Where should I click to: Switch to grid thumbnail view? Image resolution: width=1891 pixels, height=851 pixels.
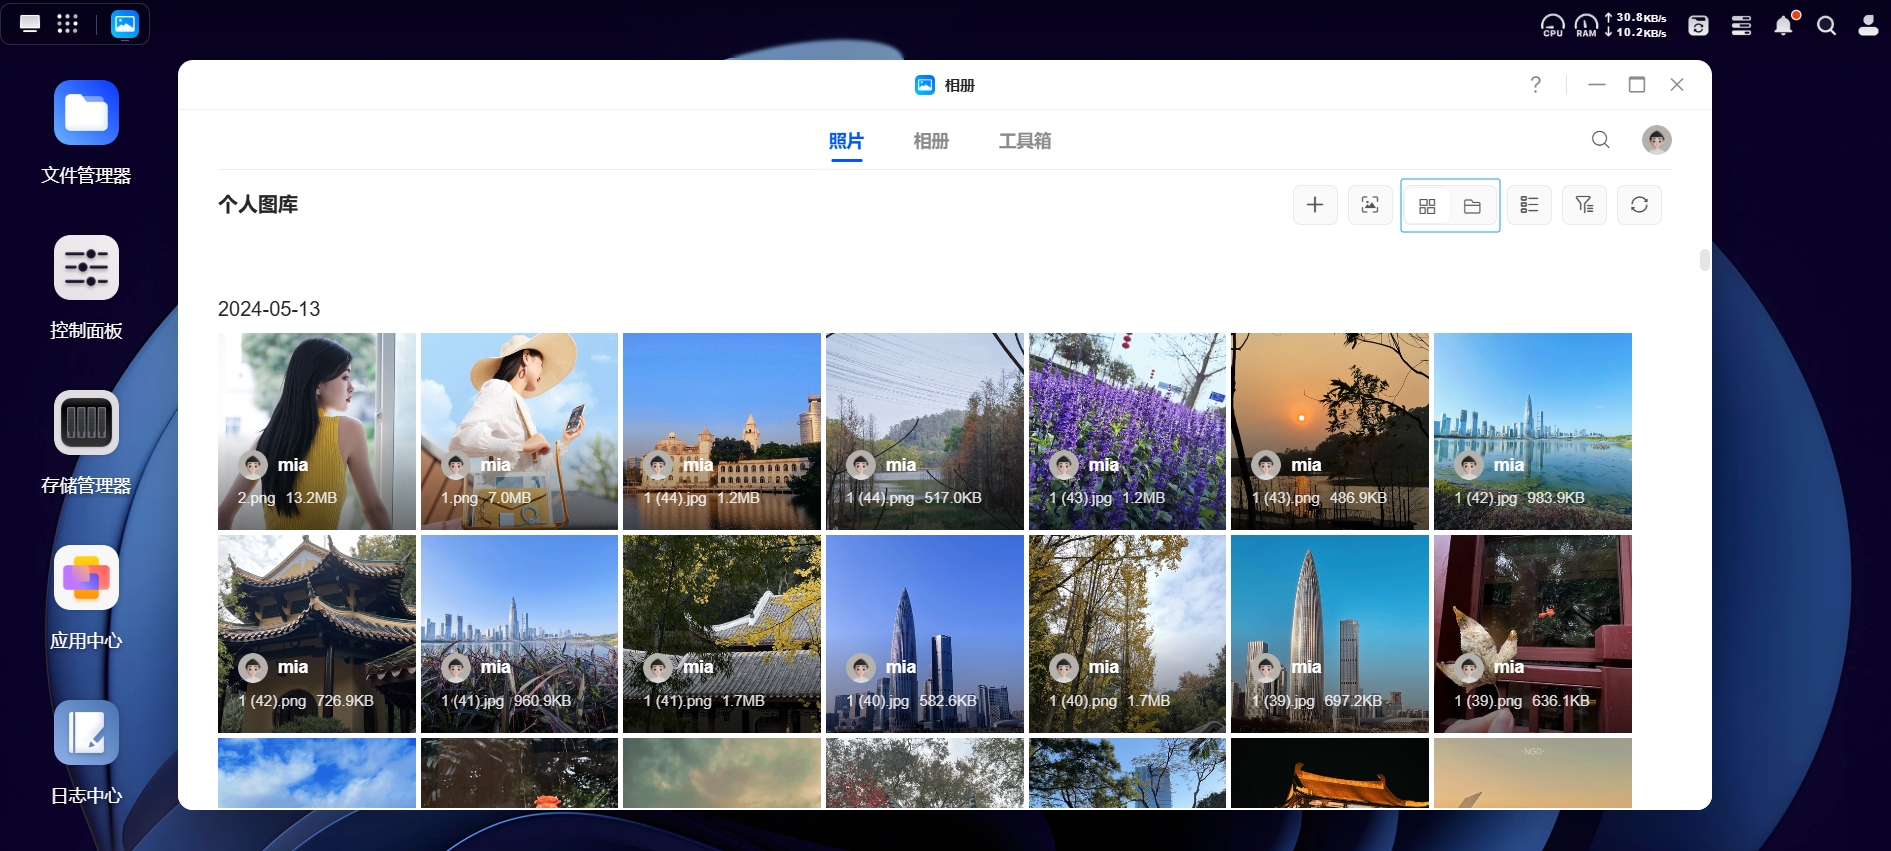[x=1427, y=206]
